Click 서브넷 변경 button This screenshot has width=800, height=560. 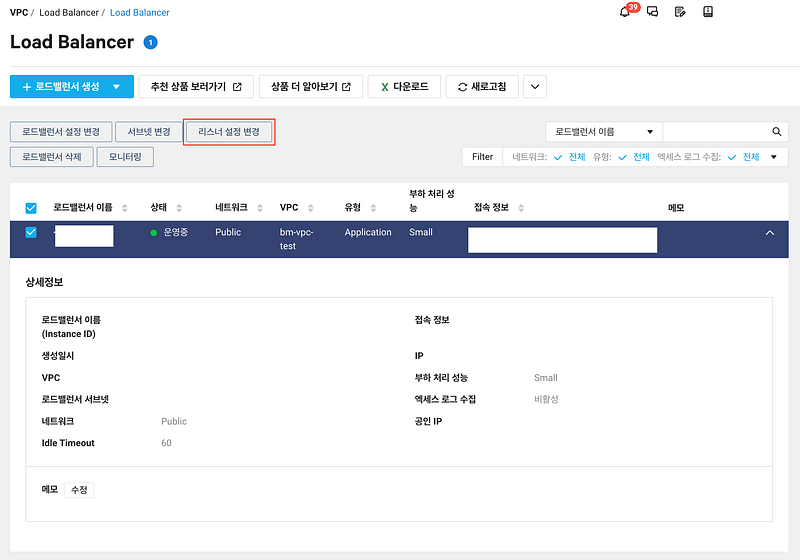click(x=149, y=132)
